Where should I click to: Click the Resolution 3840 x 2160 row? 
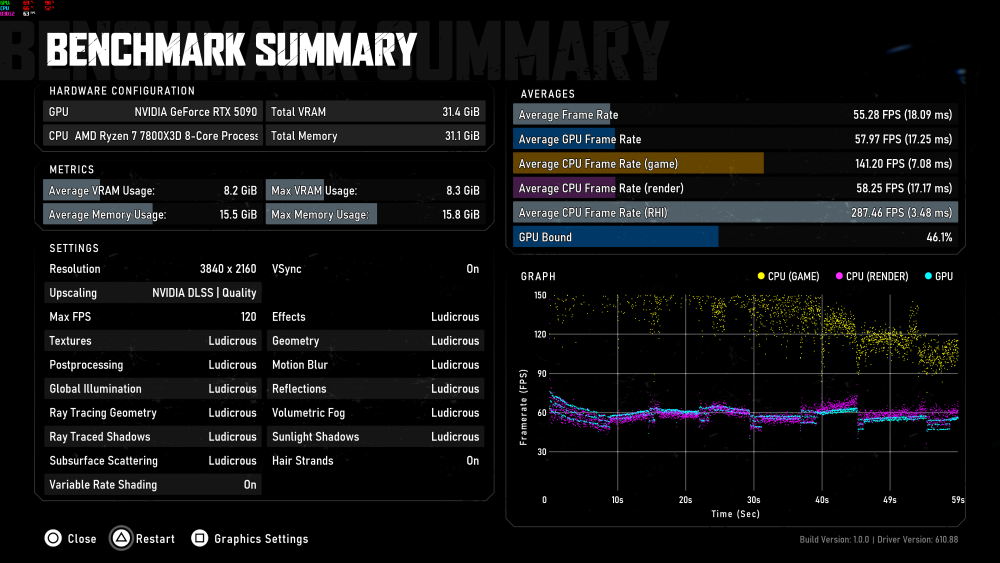coord(153,268)
